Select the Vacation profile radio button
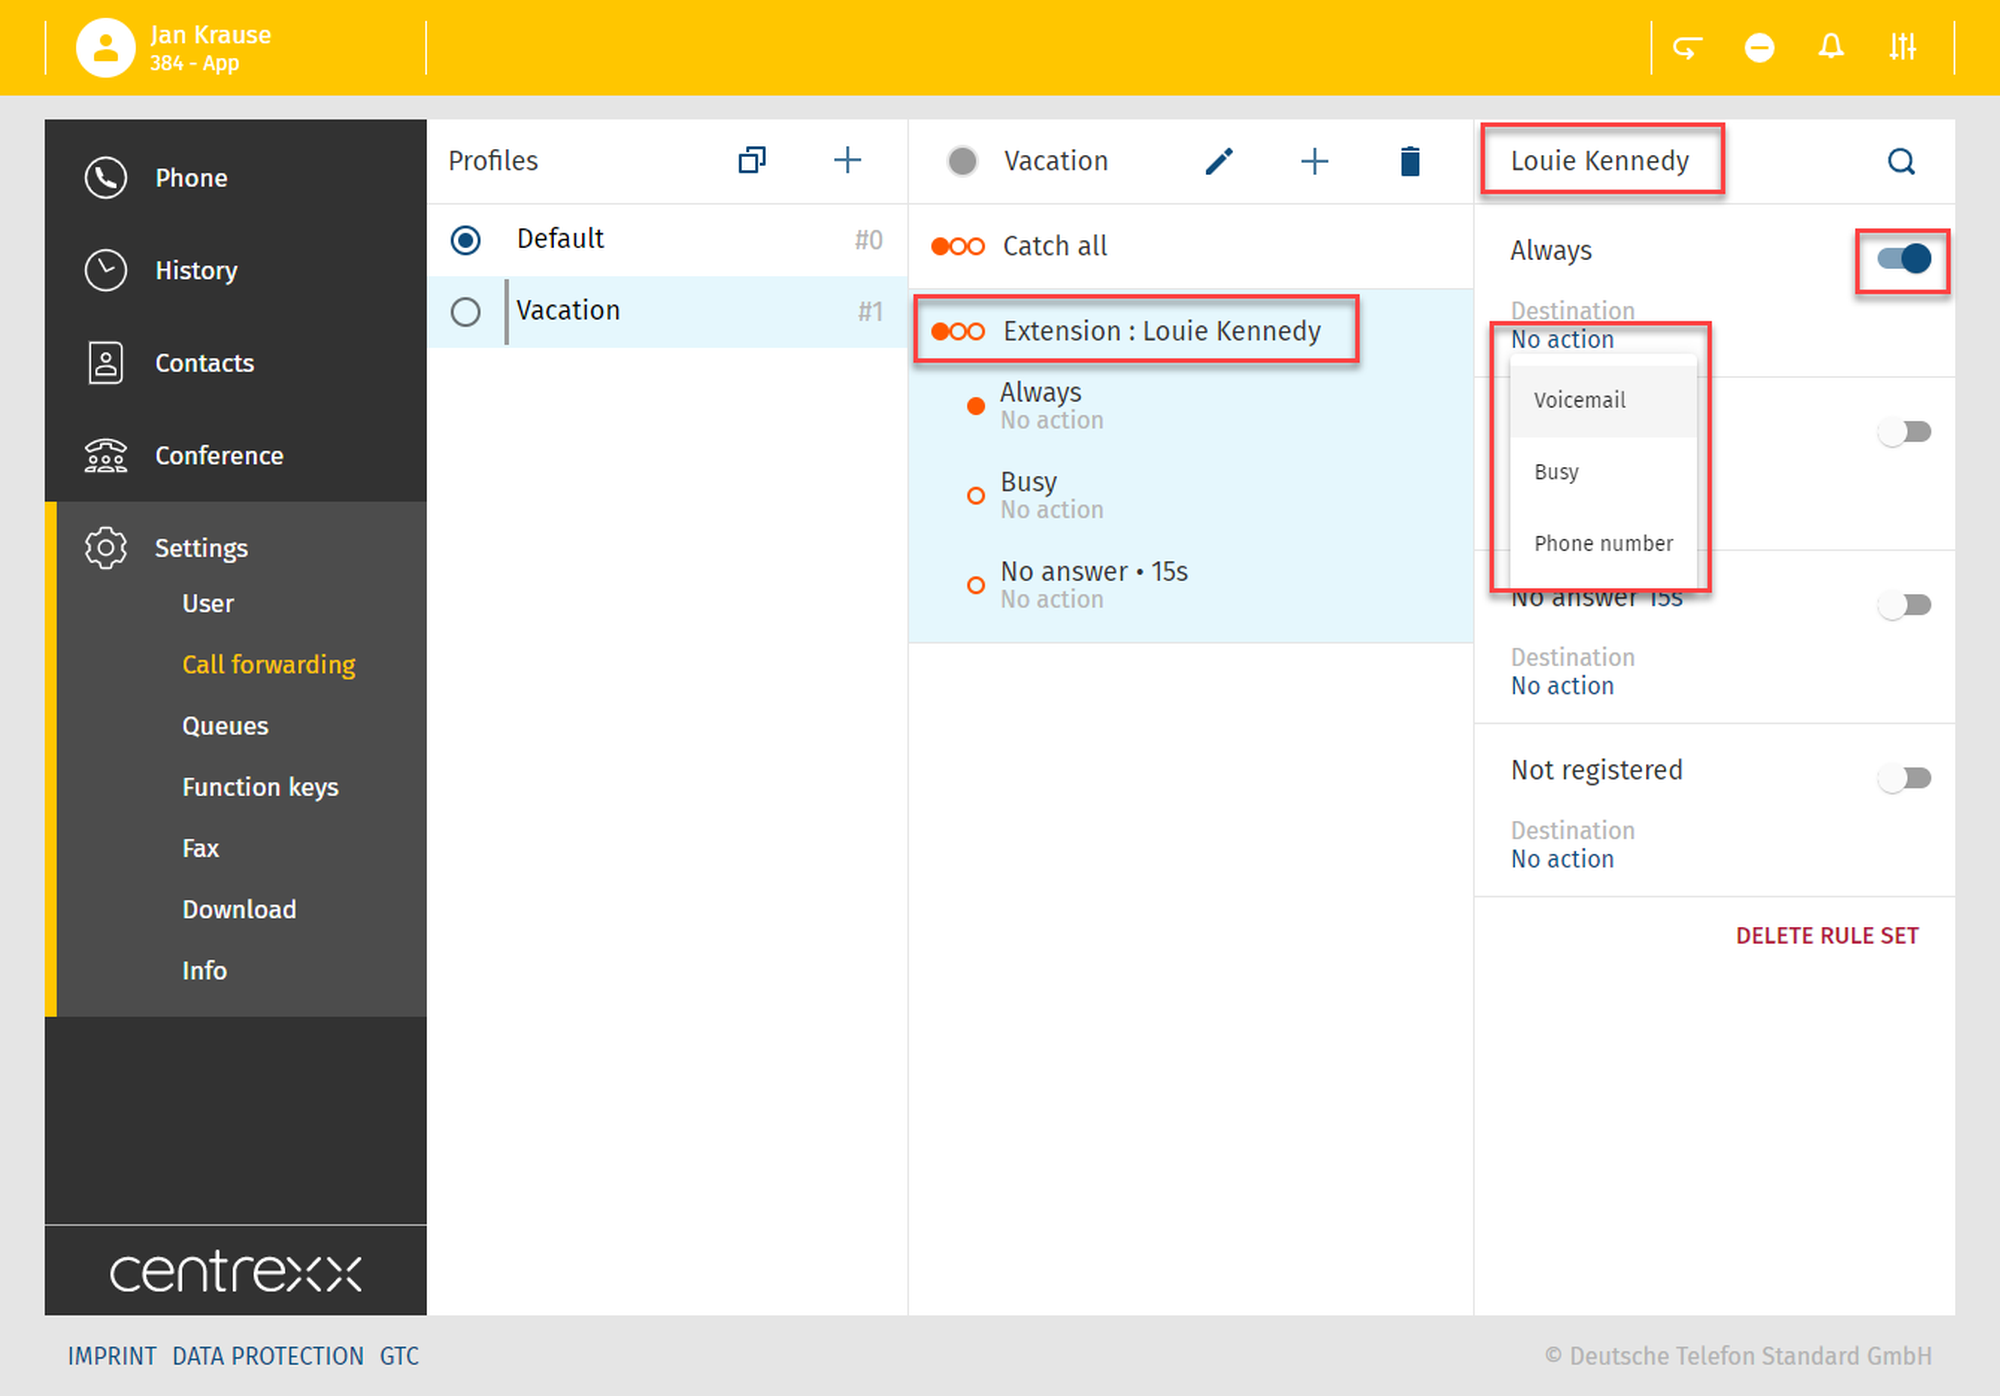Image resolution: width=2000 pixels, height=1396 pixels. click(x=466, y=312)
